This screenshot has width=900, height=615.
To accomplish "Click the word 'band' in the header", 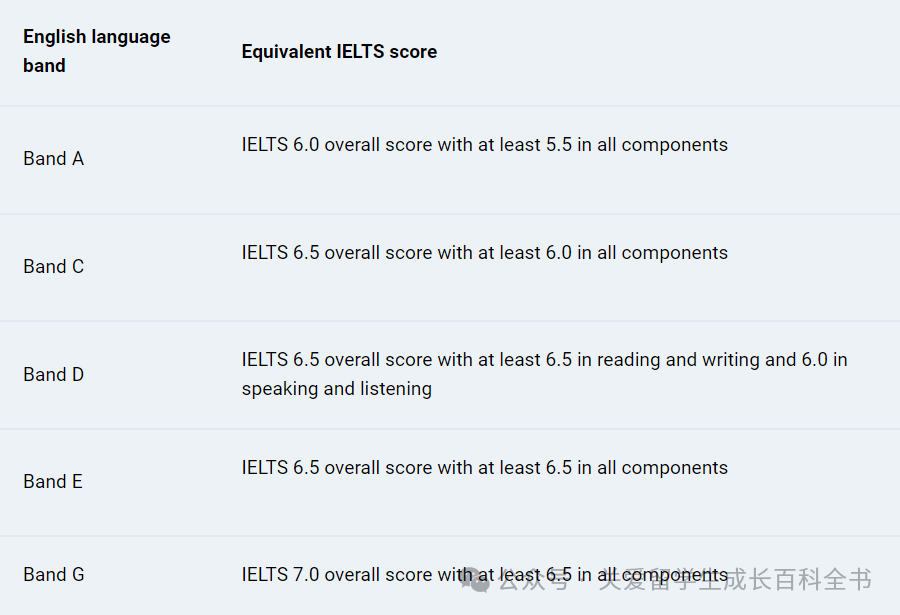I will 44,65.
